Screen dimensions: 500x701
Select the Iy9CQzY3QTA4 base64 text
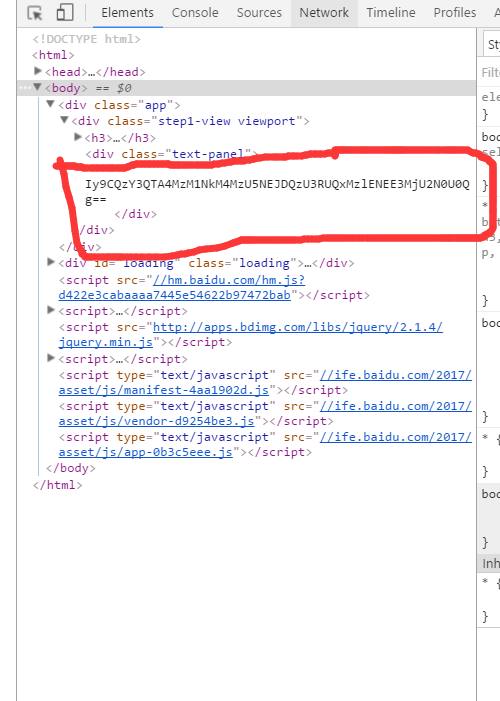point(277,184)
